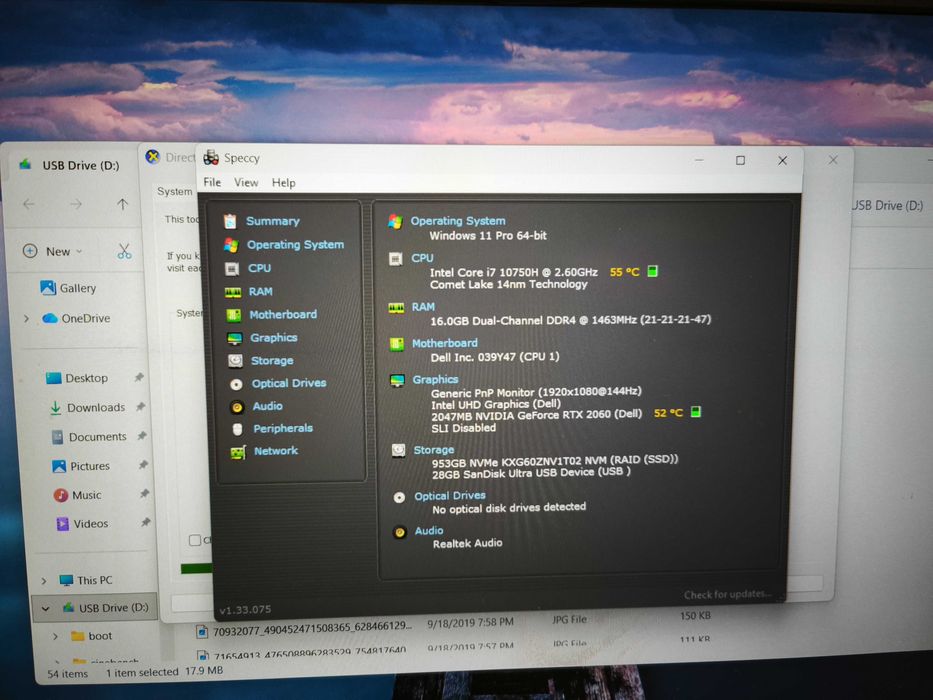This screenshot has height=700, width=933.
Task: Expand OneDrive in File Explorer sidebar
Action: [26, 318]
